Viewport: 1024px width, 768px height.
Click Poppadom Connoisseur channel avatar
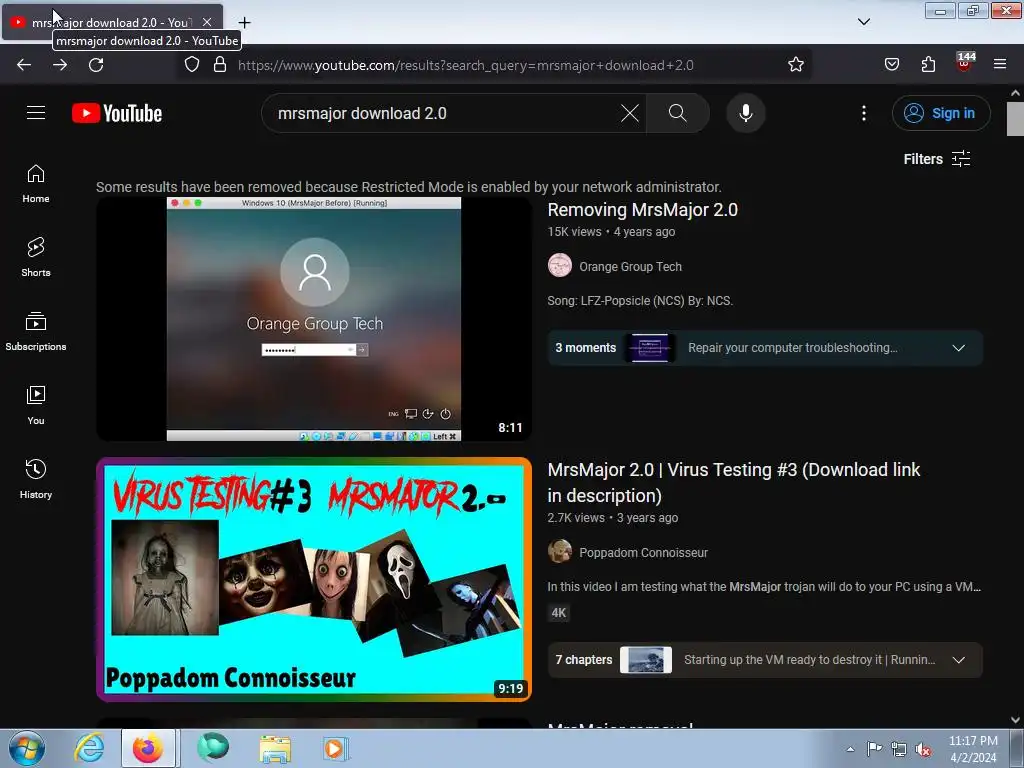coord(560,552)
